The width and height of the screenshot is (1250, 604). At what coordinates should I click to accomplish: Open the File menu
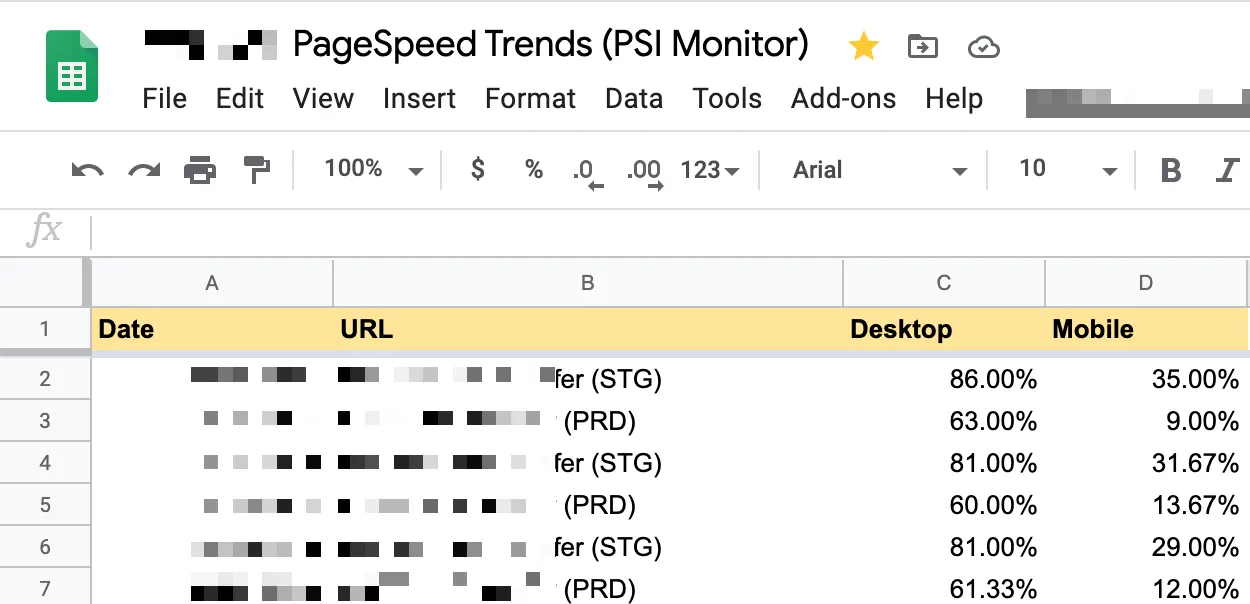pos(165,98)
